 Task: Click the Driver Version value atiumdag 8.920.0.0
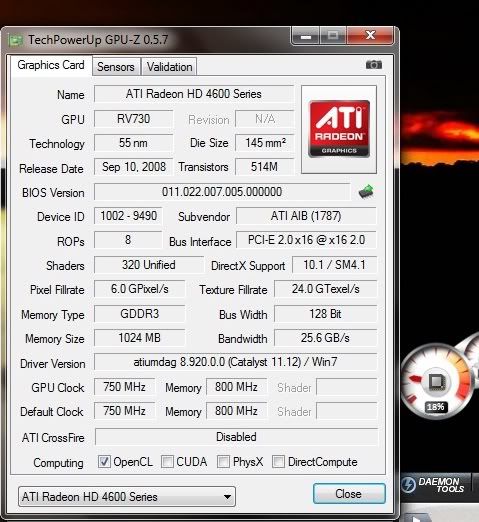[236, 362]
